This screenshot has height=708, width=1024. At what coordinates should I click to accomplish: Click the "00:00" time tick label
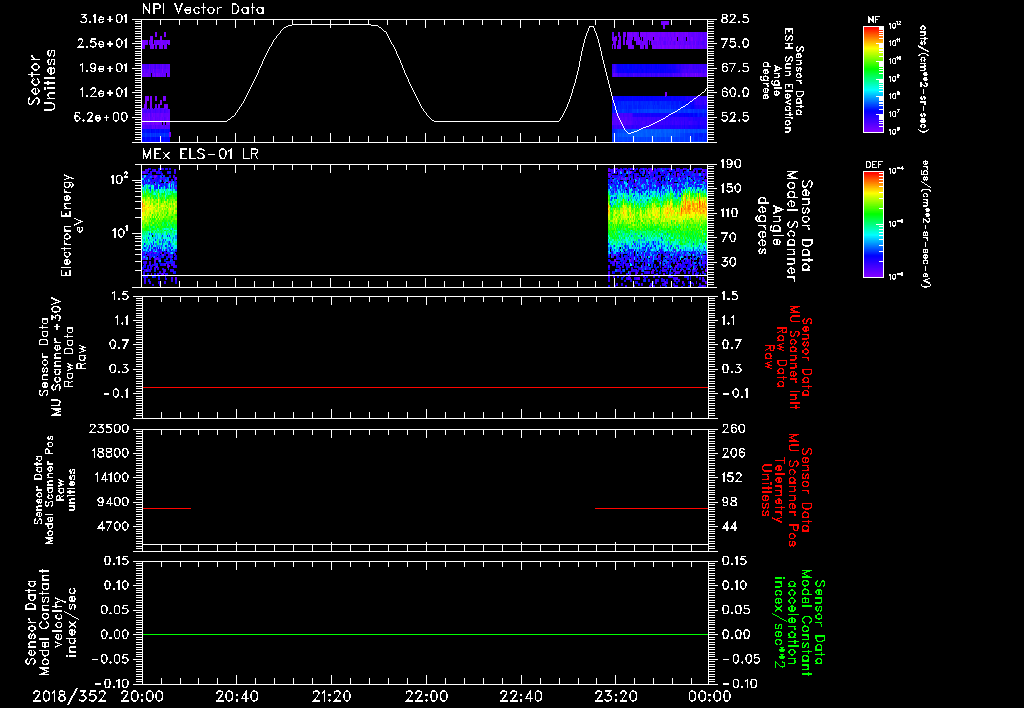[710, 696]
